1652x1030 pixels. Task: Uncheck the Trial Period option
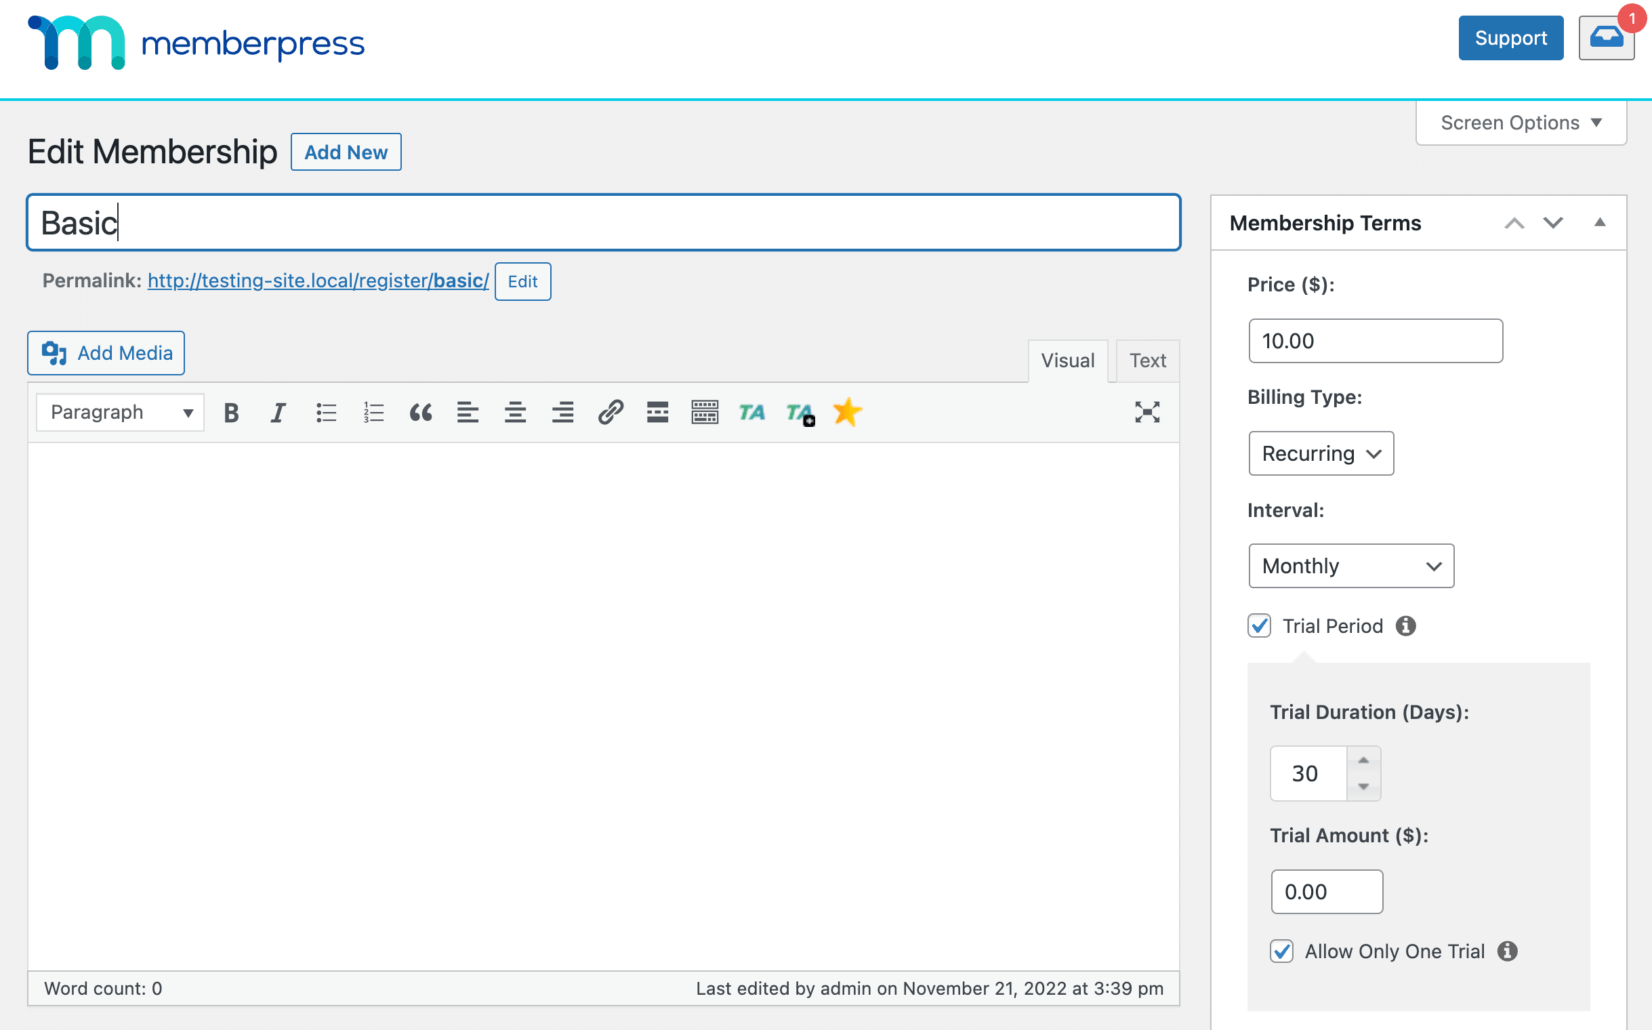(x=1259, y=625)
